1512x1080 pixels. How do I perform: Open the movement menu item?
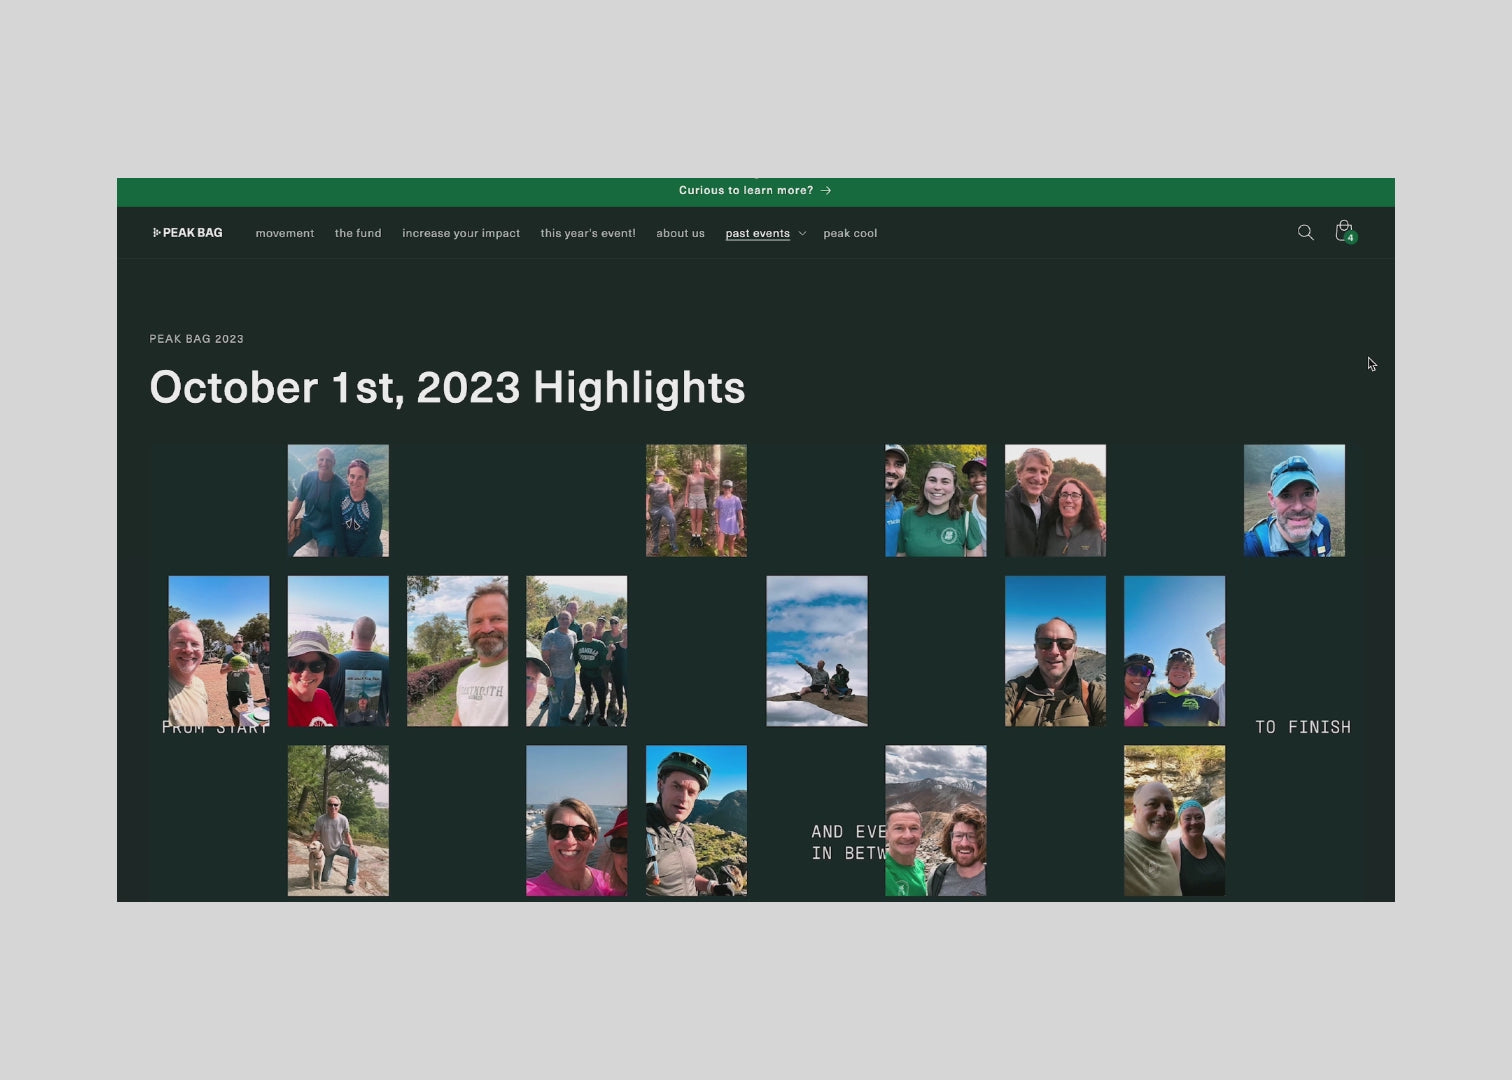coord(285,233)
